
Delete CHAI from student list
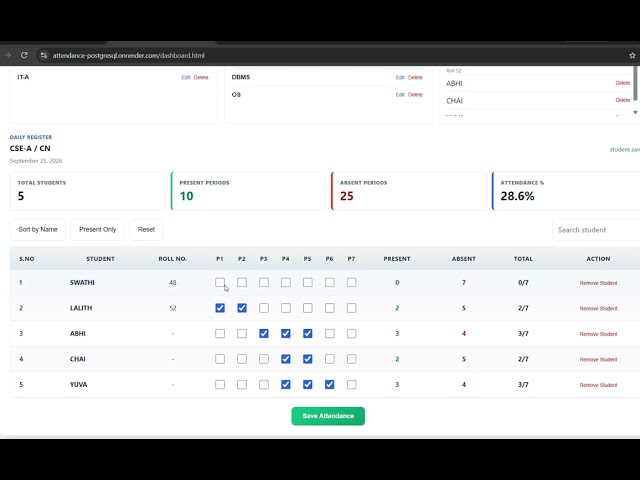[x=622, y=100]
